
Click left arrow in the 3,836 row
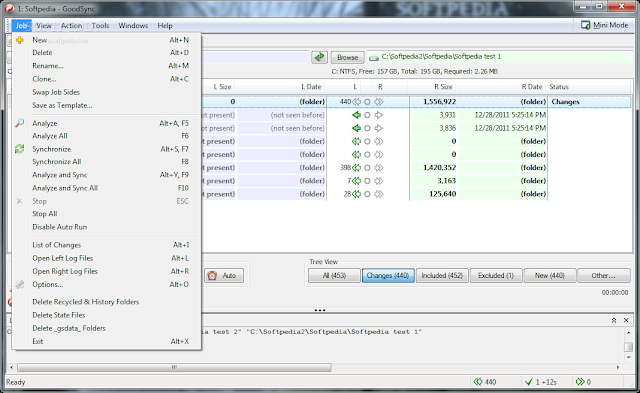point(356,128)
